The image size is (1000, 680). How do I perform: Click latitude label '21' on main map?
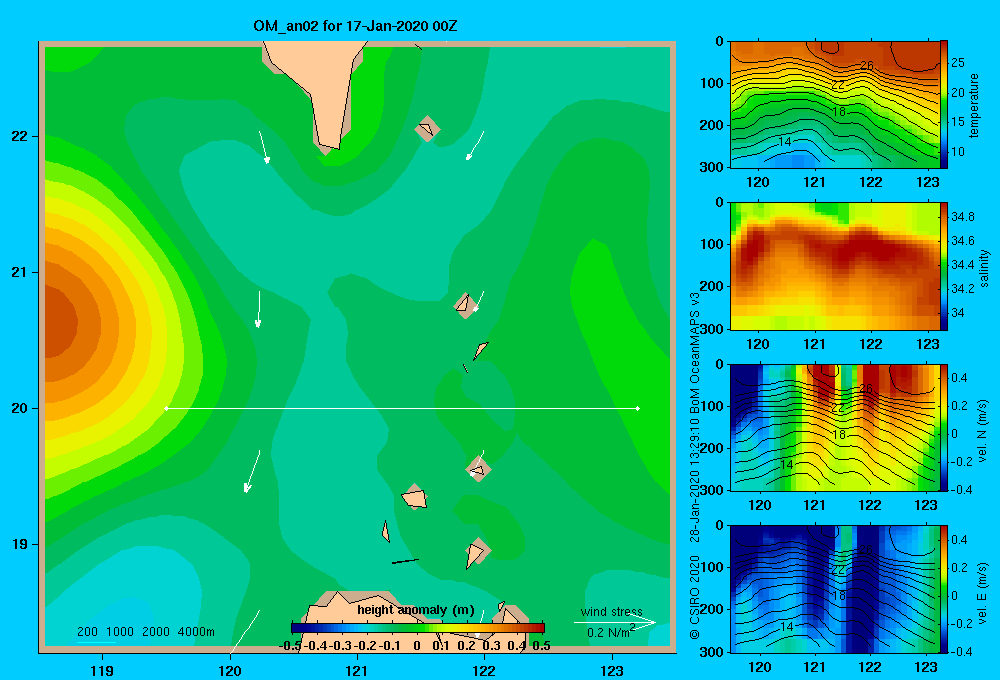19,272
